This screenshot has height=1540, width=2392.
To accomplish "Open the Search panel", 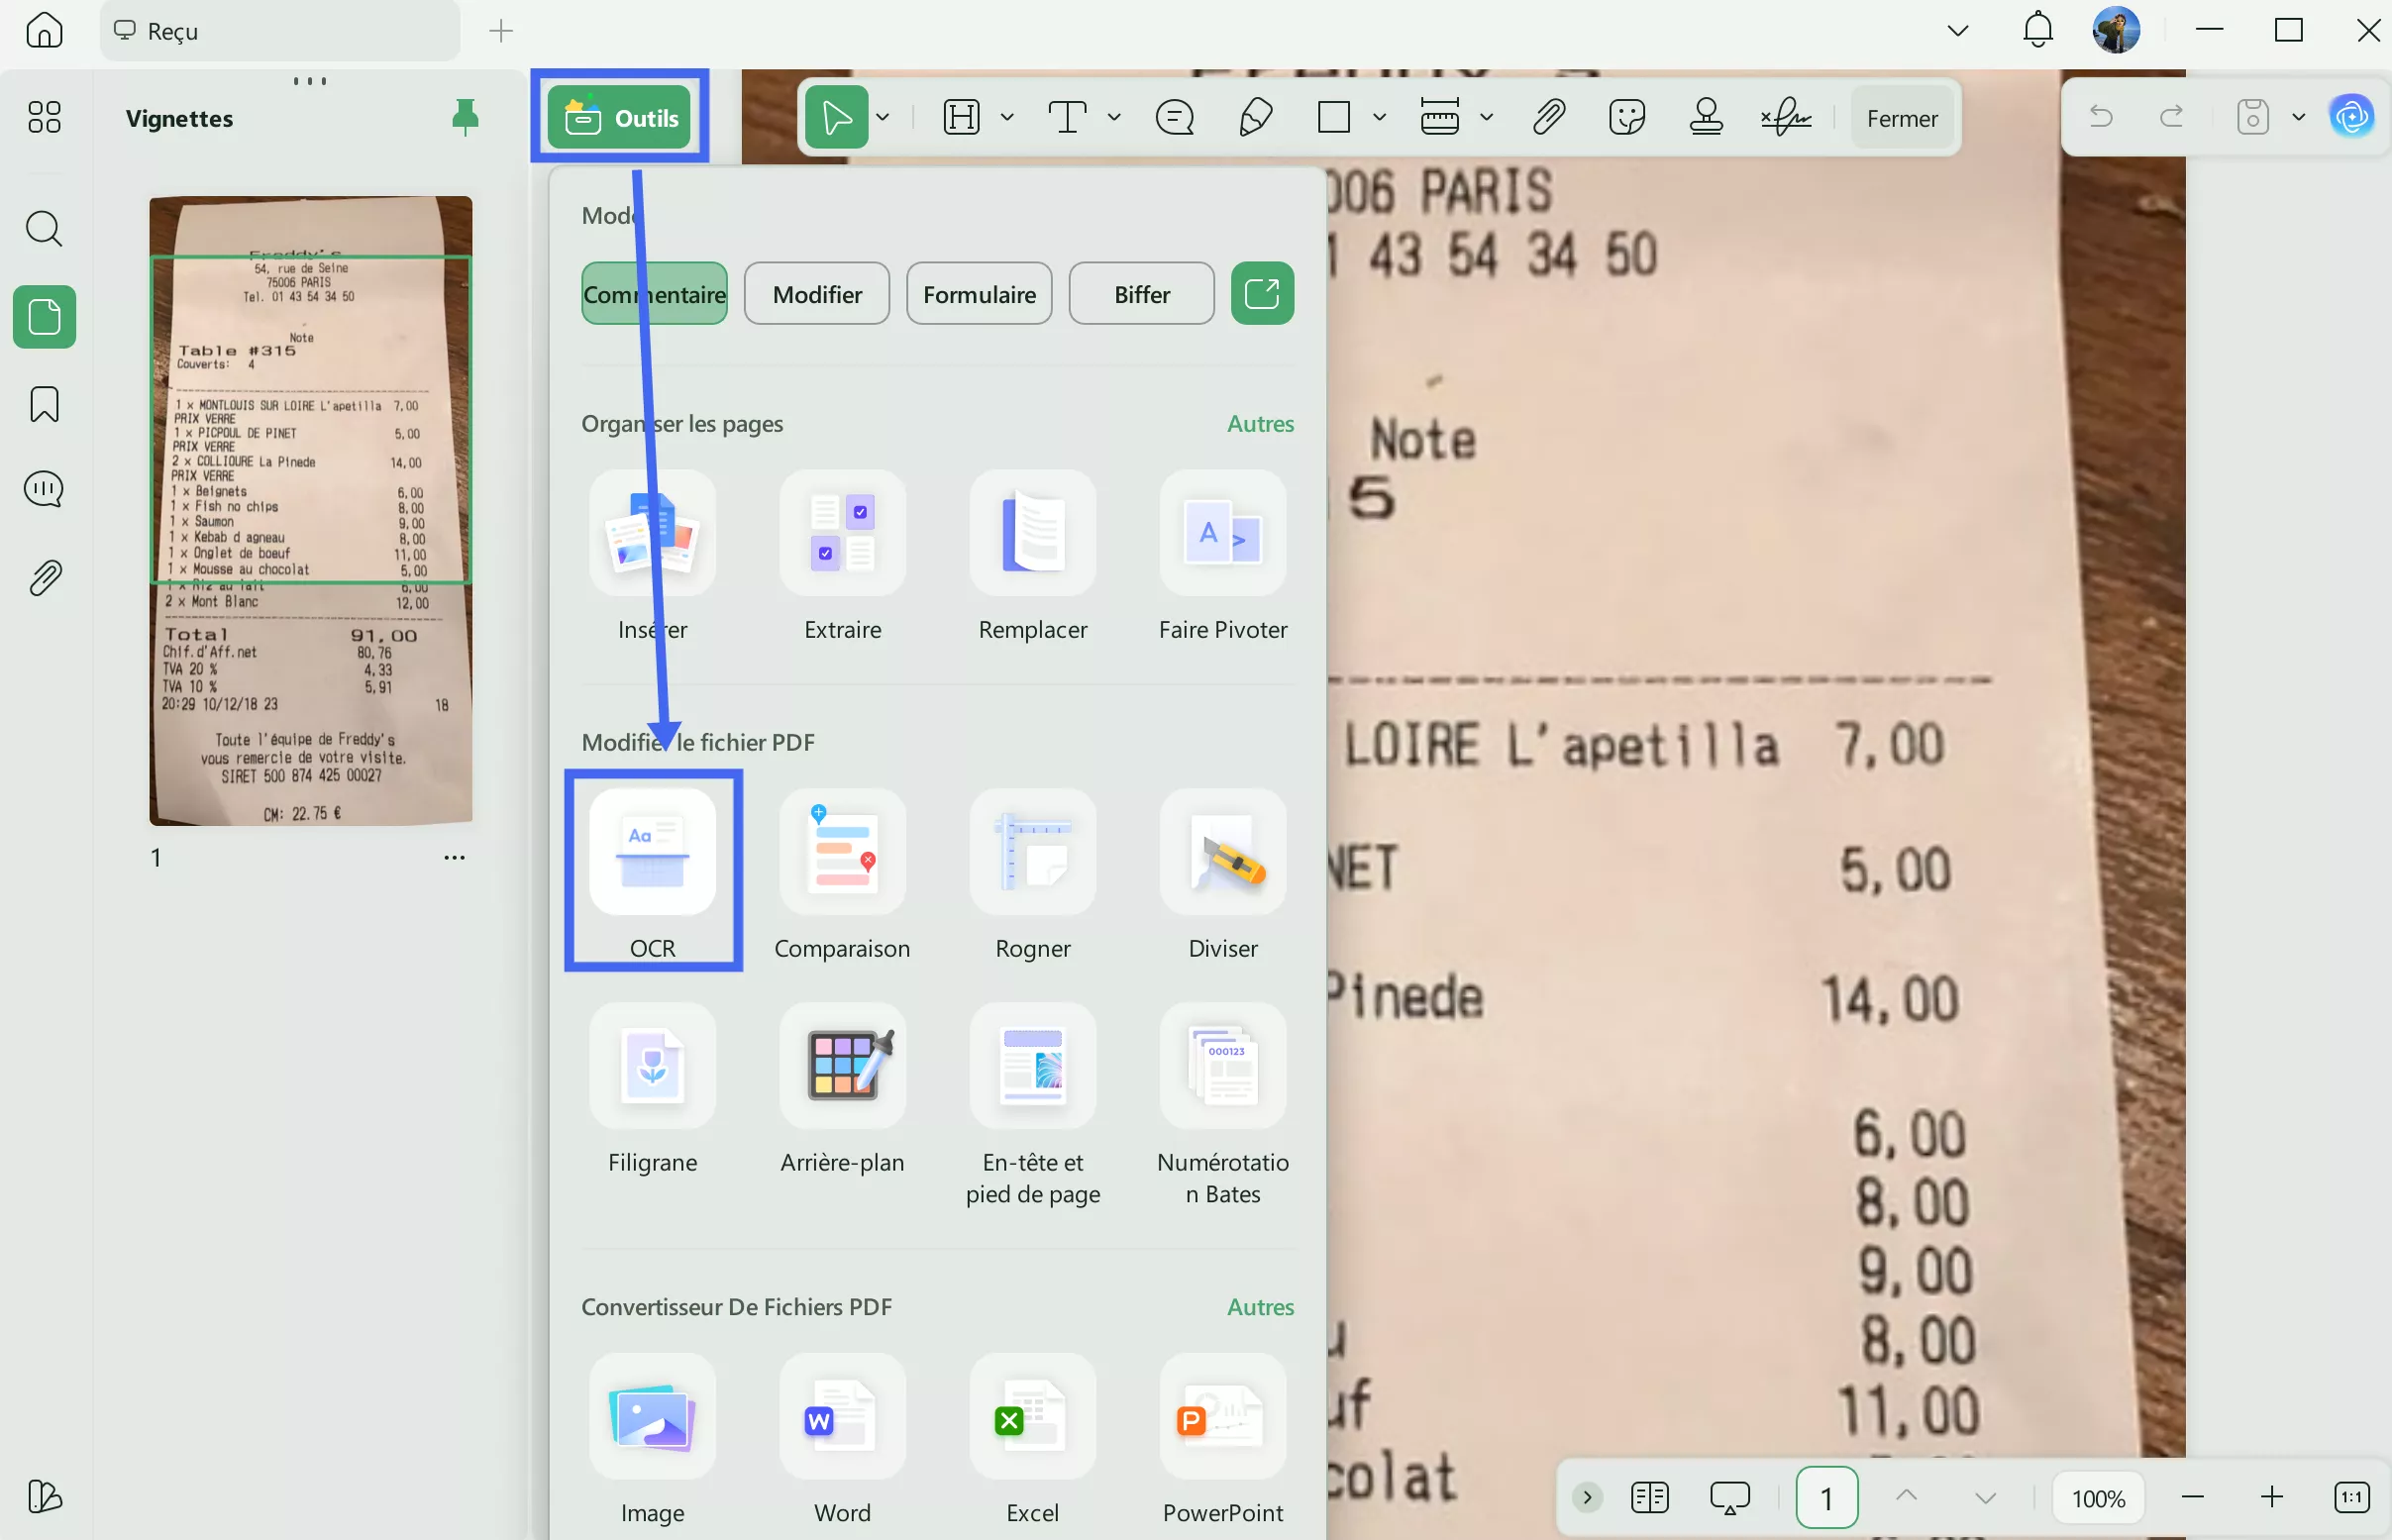I will click(x=43, y=229).
